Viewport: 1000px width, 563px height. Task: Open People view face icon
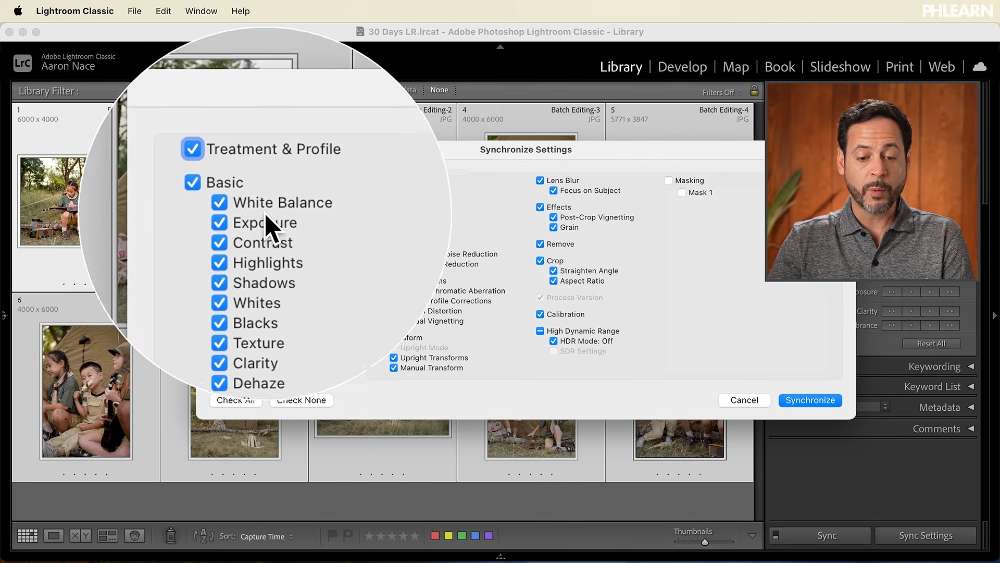[x=134, y=536]
